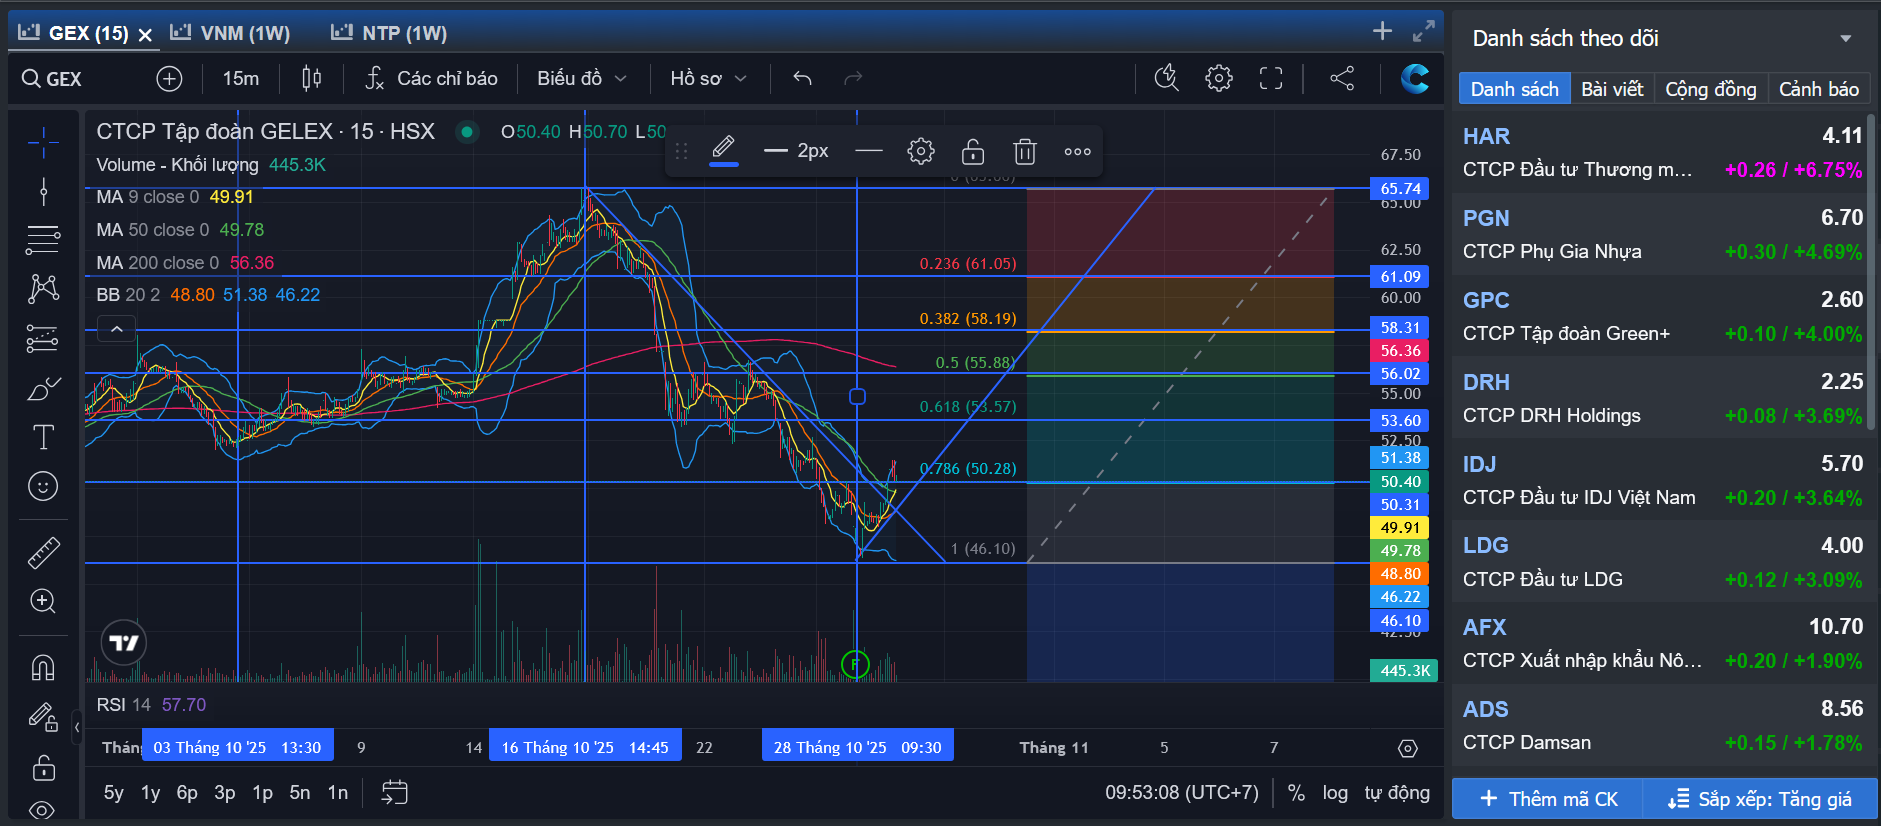Viewport: 1881px width, 826px height.
Task: Change the drawing line style
Action: pos(869,152)
